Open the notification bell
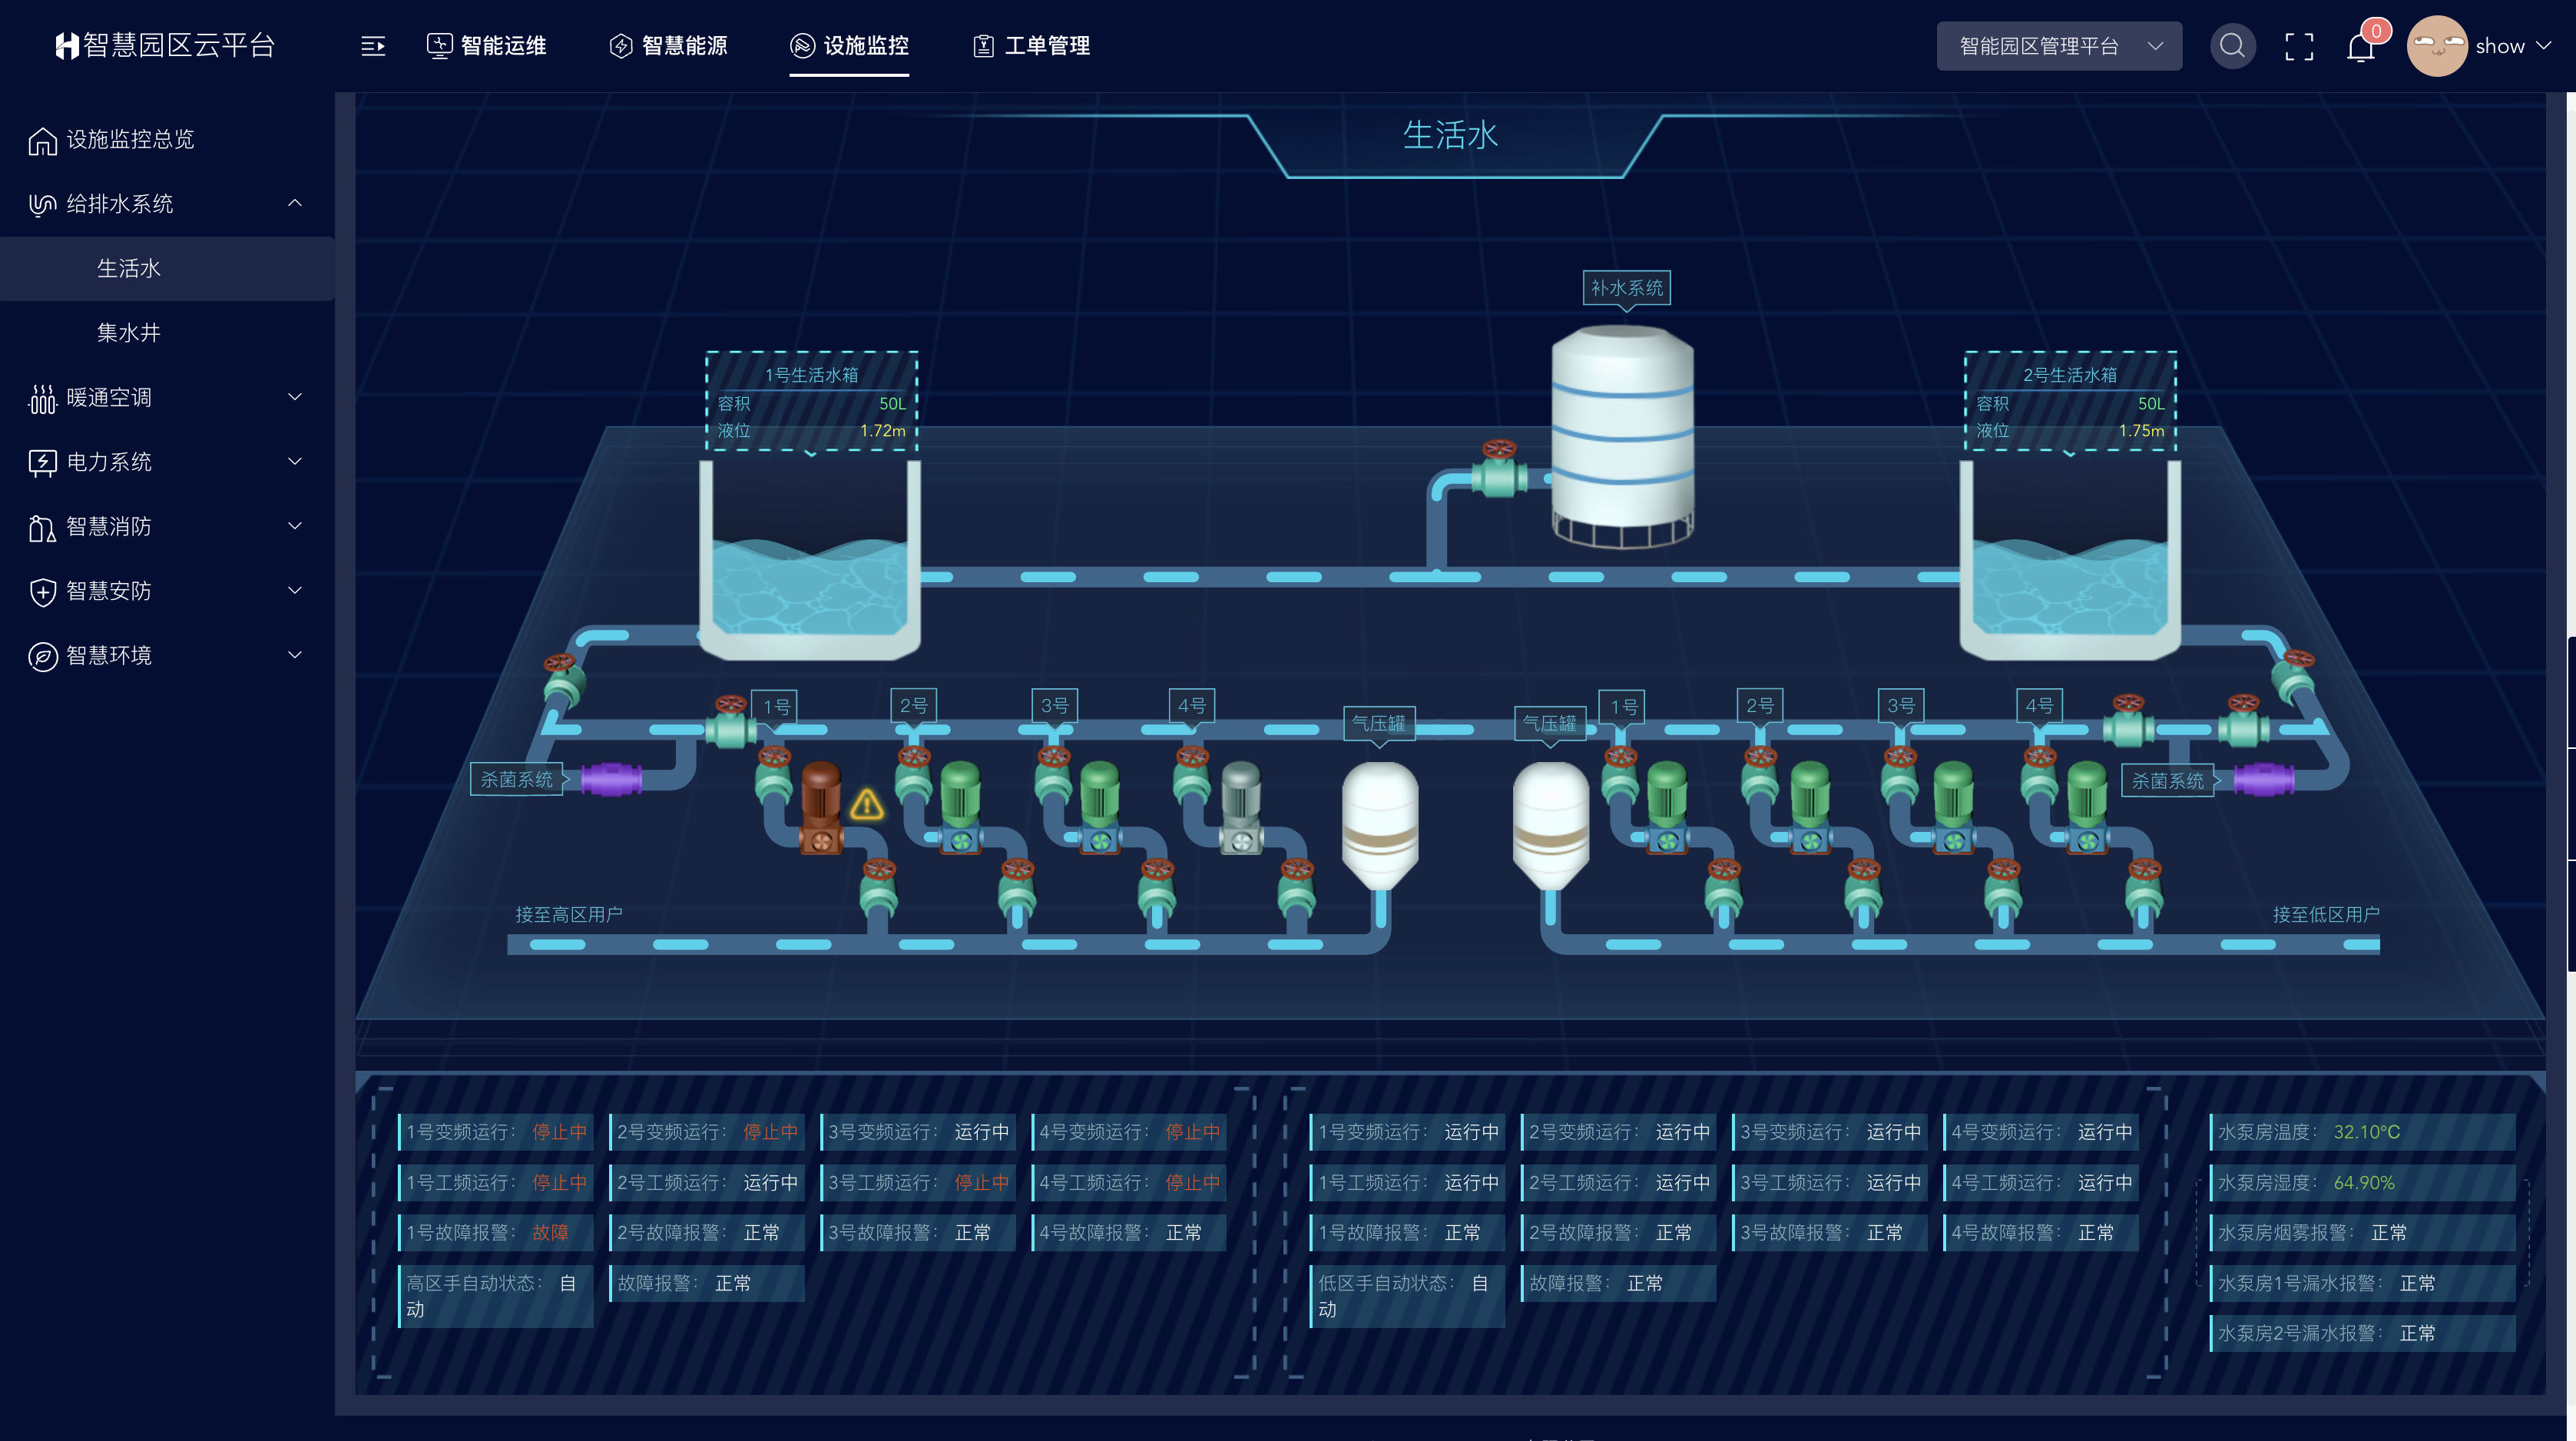Image resolution: width=2576 pixels, height=1441 pixels. 2360,48
